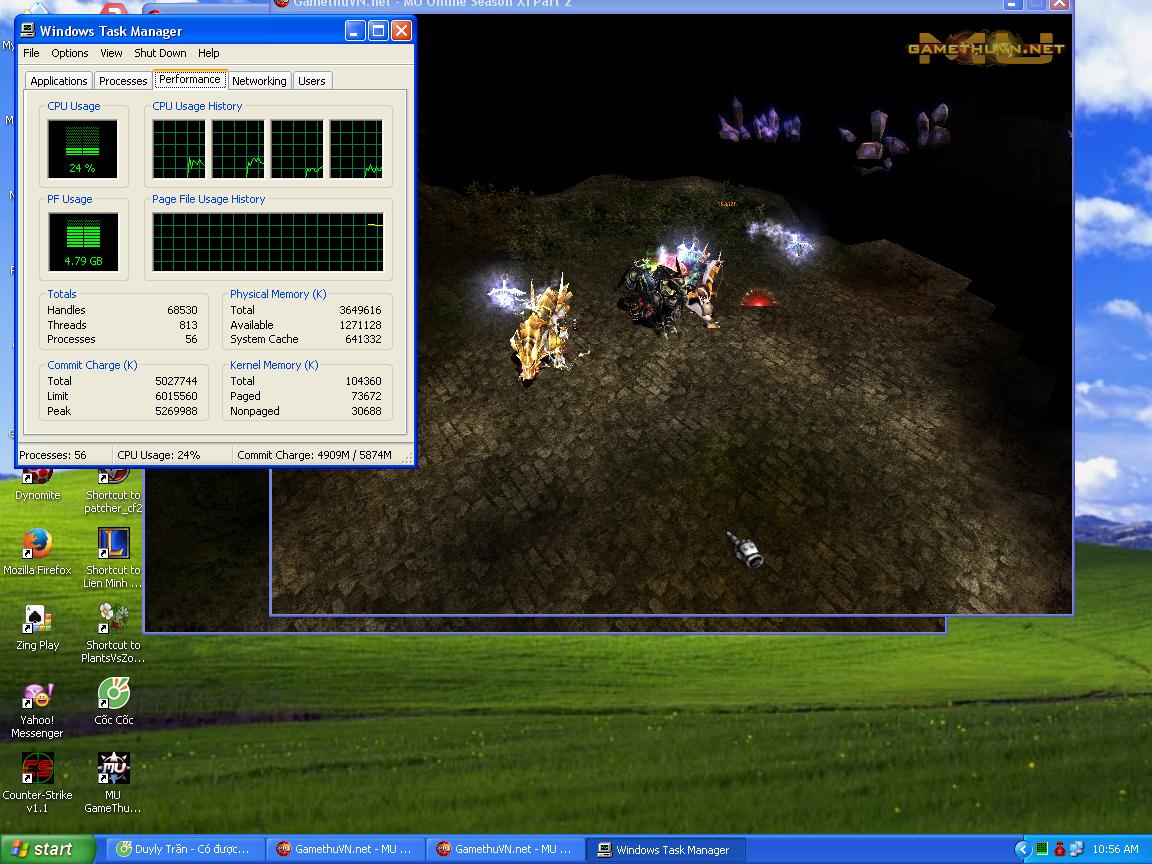Click the white gauntlet cursor in the game
Viewport: 1152px width, 864px height.
point(746,550)
